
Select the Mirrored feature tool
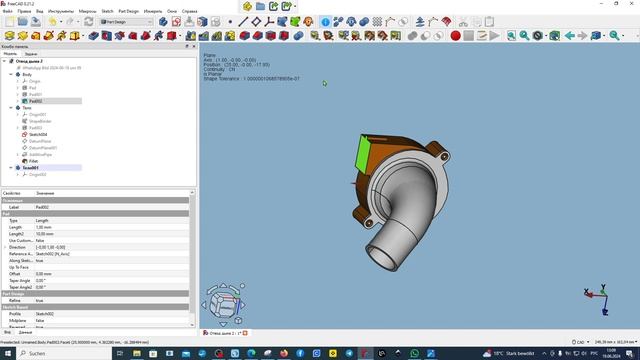pyautogui.click(x=191, y=36)
